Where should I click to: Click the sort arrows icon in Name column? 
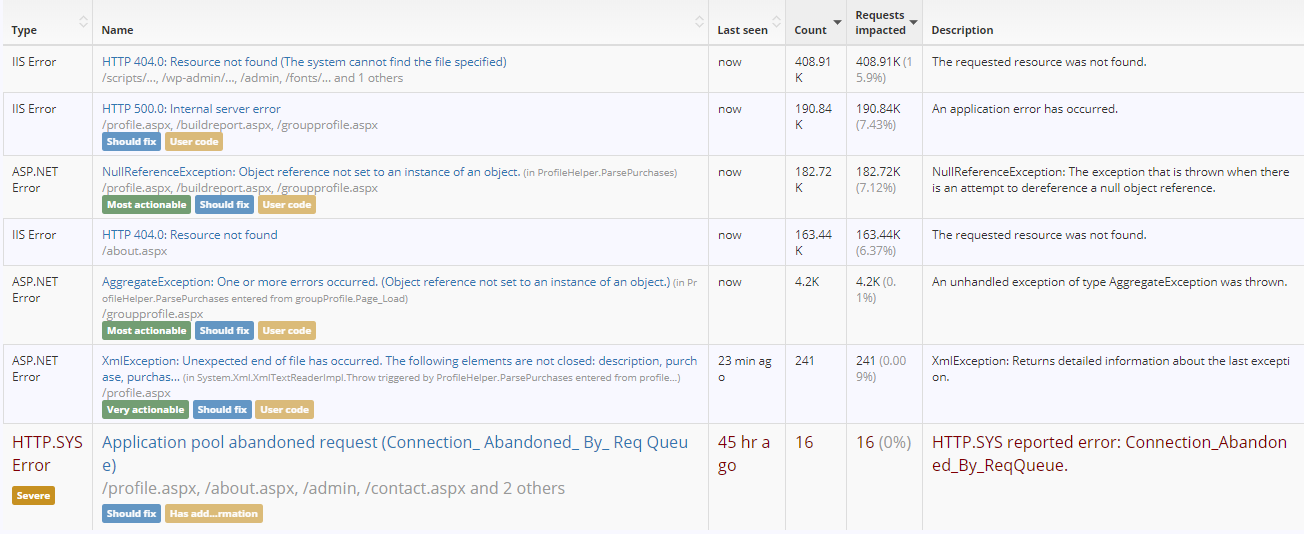coord(699,22)
